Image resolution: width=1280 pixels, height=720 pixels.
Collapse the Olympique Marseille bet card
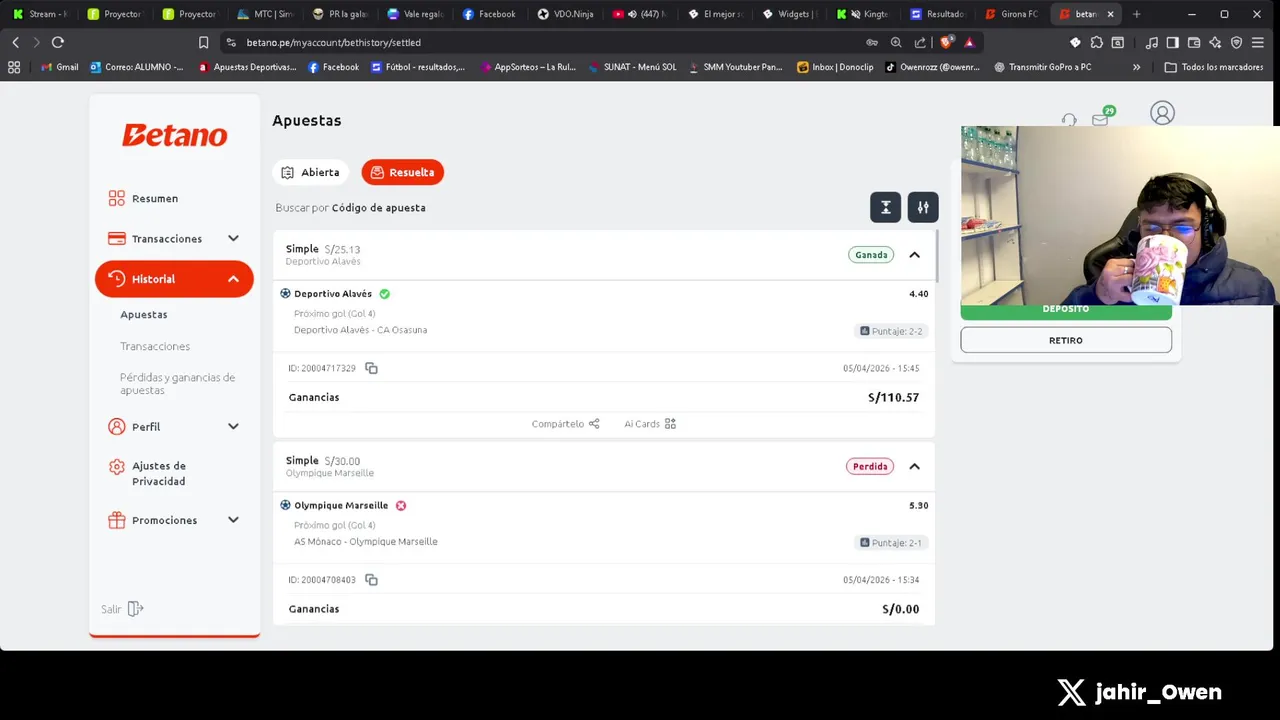click(914, 466)
